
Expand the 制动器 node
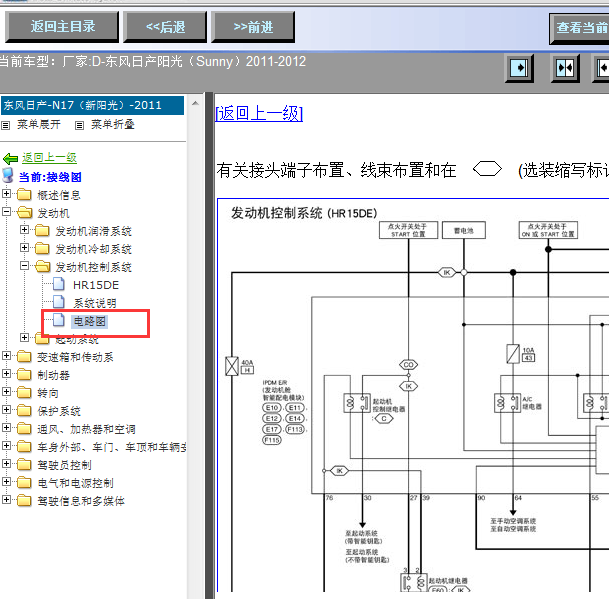click(x=6, y=373)
